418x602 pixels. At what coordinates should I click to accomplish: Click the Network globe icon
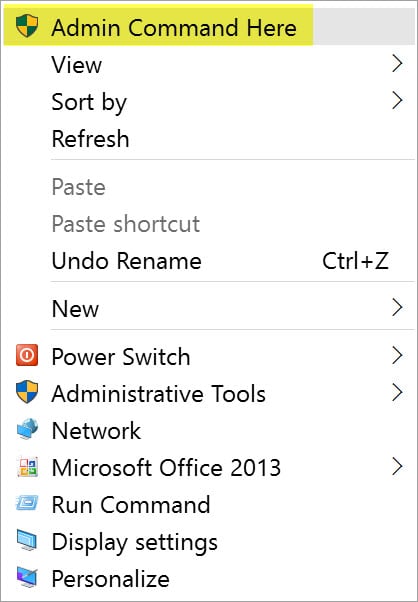coord(27,429)
